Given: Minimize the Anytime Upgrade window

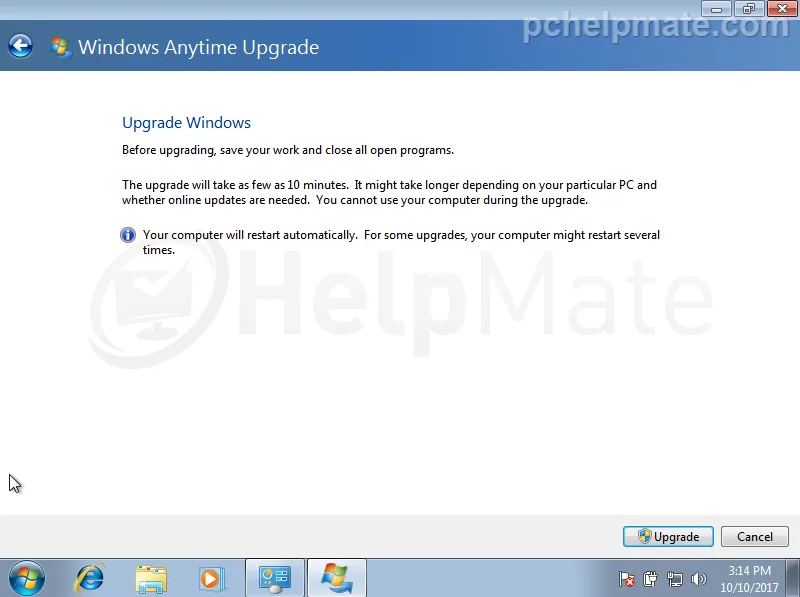Looking at the screenshot, I should coord(716,9).
